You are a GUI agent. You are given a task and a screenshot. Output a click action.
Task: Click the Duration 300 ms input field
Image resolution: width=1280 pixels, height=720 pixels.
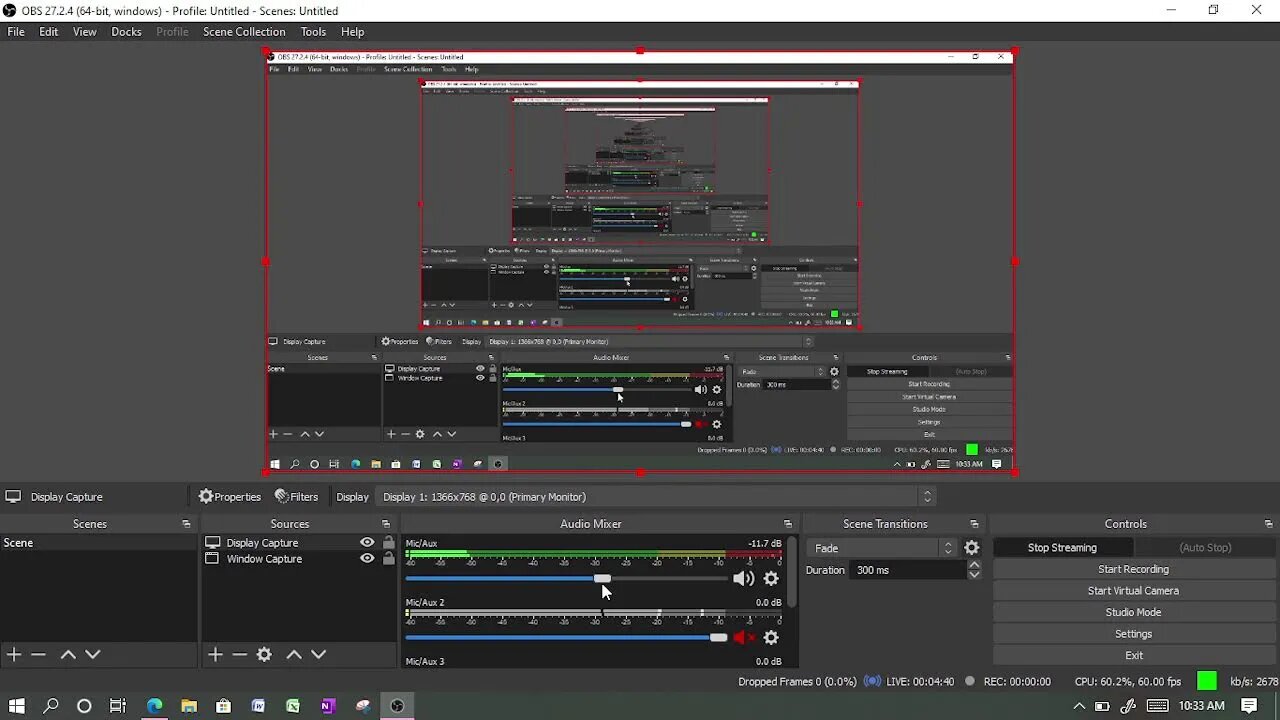point(908,570)
